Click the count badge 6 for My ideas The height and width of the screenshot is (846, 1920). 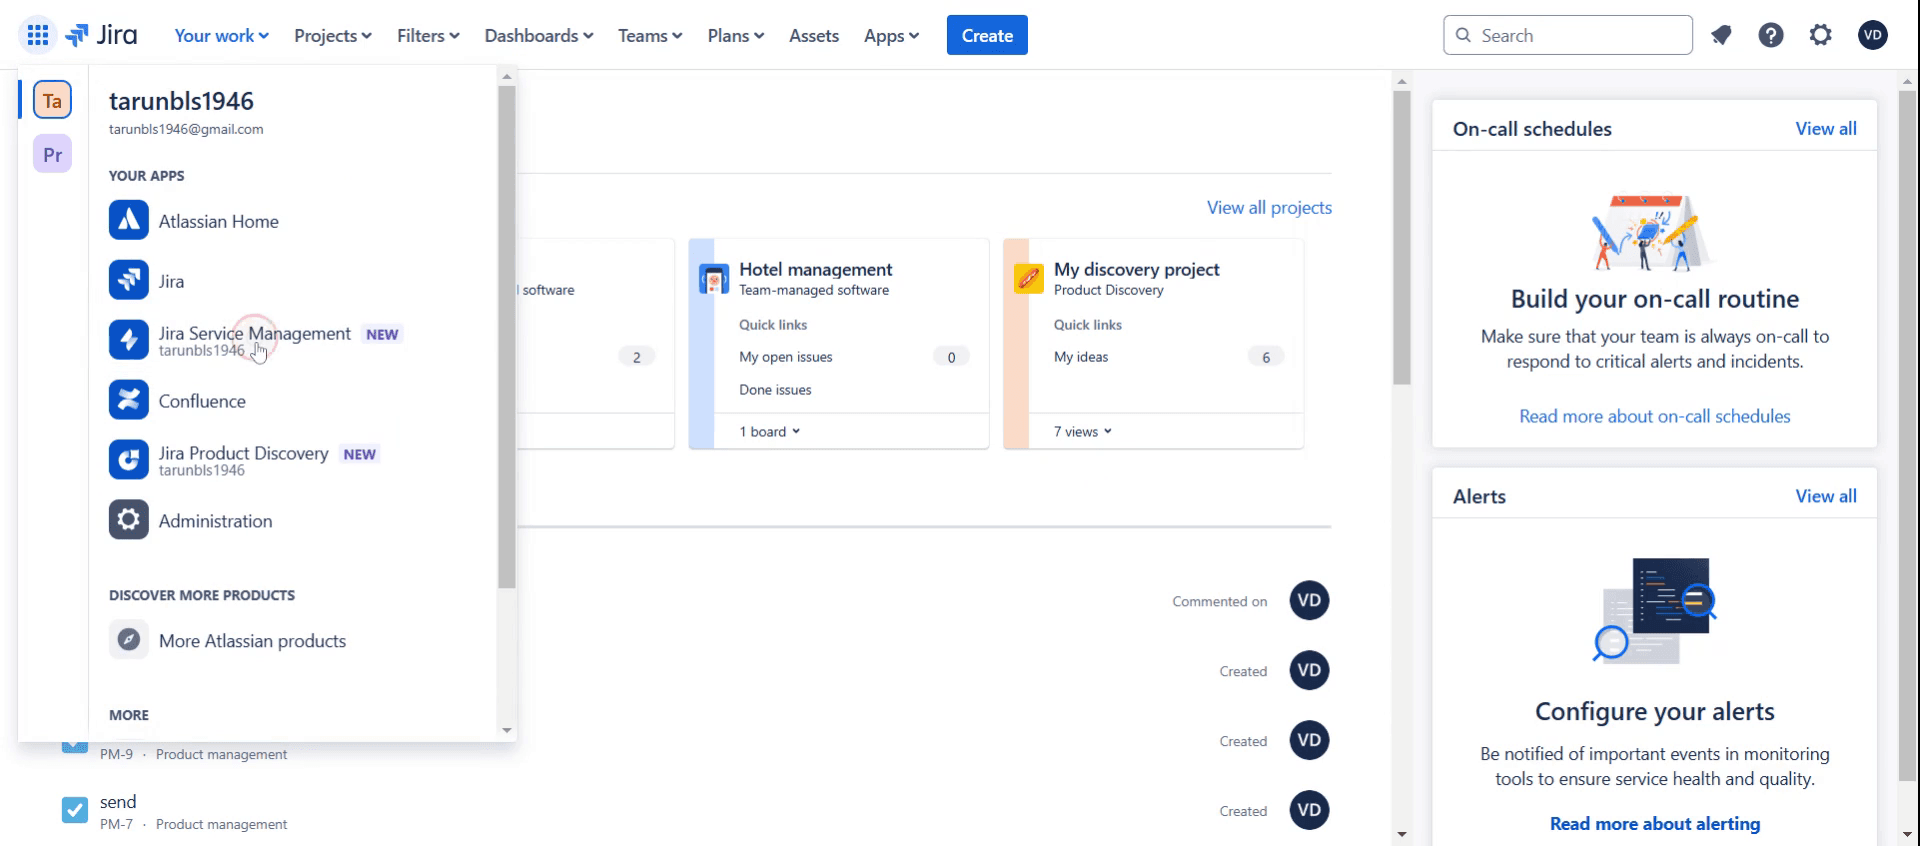pyautogui.click(x=1266, y=357)
